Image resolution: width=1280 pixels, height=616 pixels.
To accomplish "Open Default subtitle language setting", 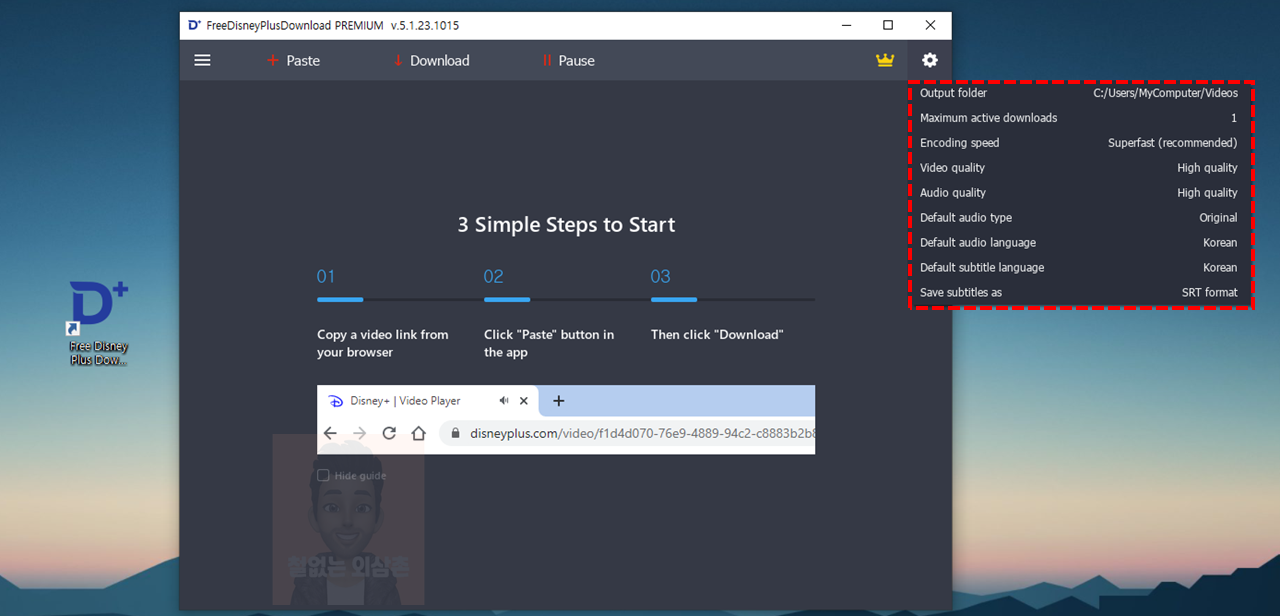I will pyautogui.click(x=1079, y=268).
